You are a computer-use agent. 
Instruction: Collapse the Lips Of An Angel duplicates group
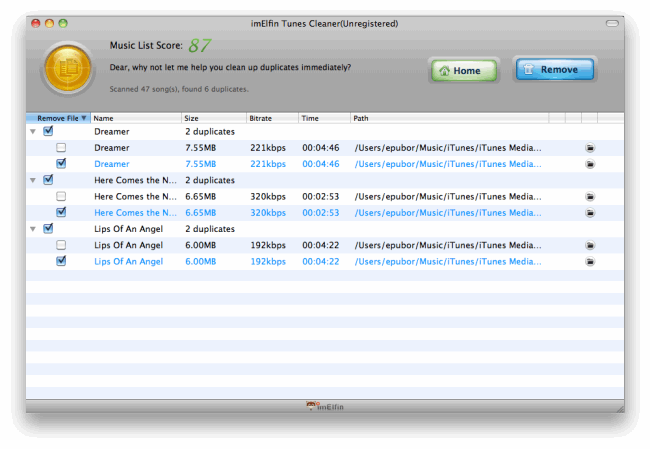point(33,229)
